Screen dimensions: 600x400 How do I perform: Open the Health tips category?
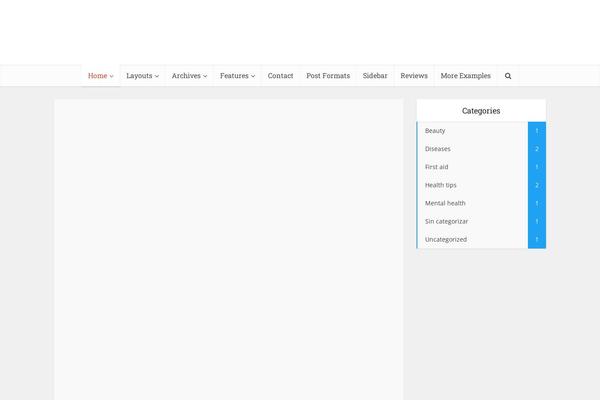click(440, 185)
